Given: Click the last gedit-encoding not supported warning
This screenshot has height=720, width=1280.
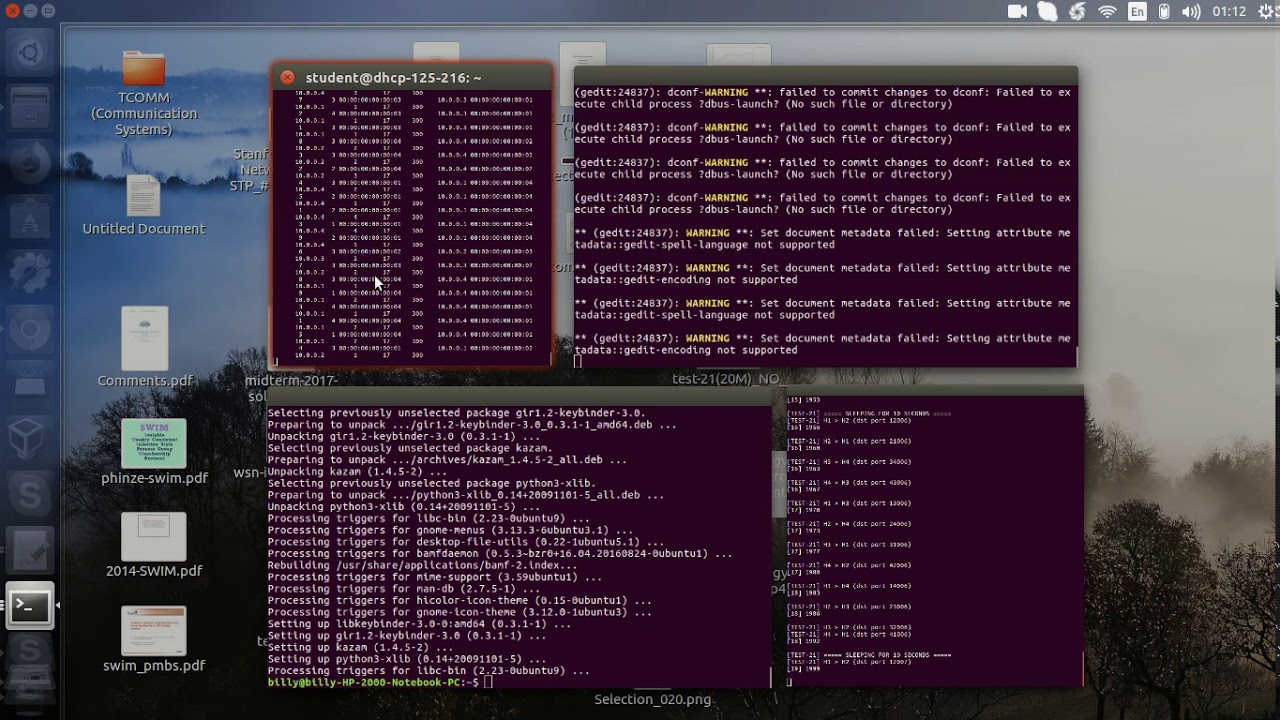Looking at the screenshot, I should tap(822, 344).
